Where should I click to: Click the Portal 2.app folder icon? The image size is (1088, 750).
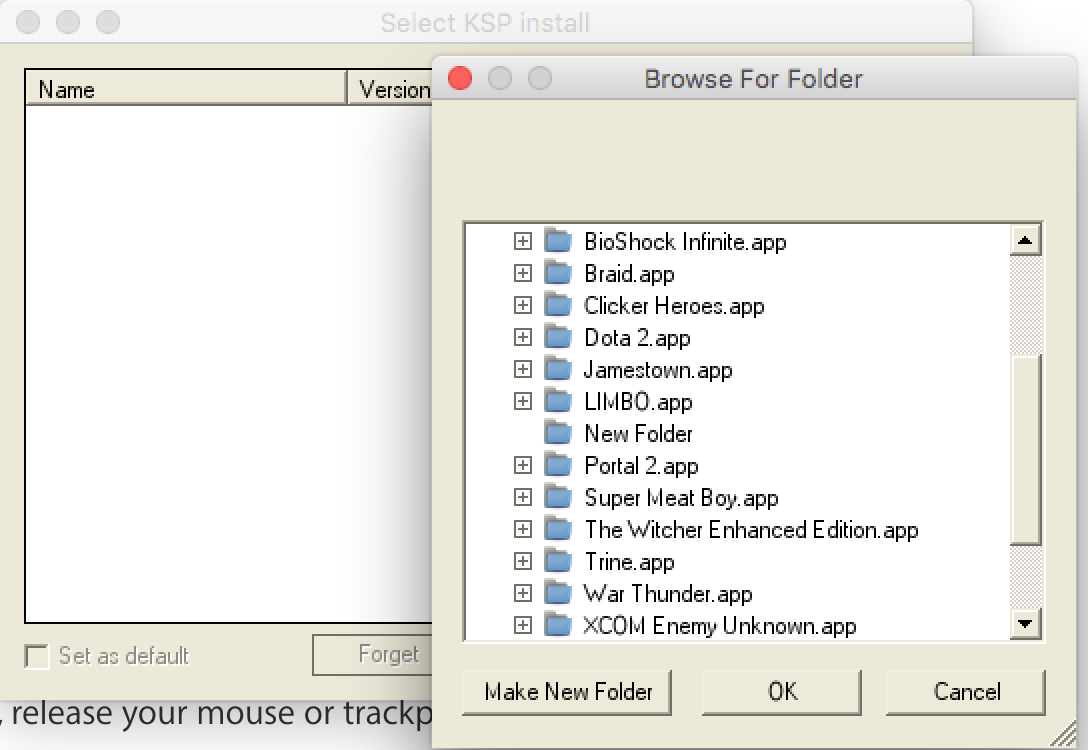point(558,465)
